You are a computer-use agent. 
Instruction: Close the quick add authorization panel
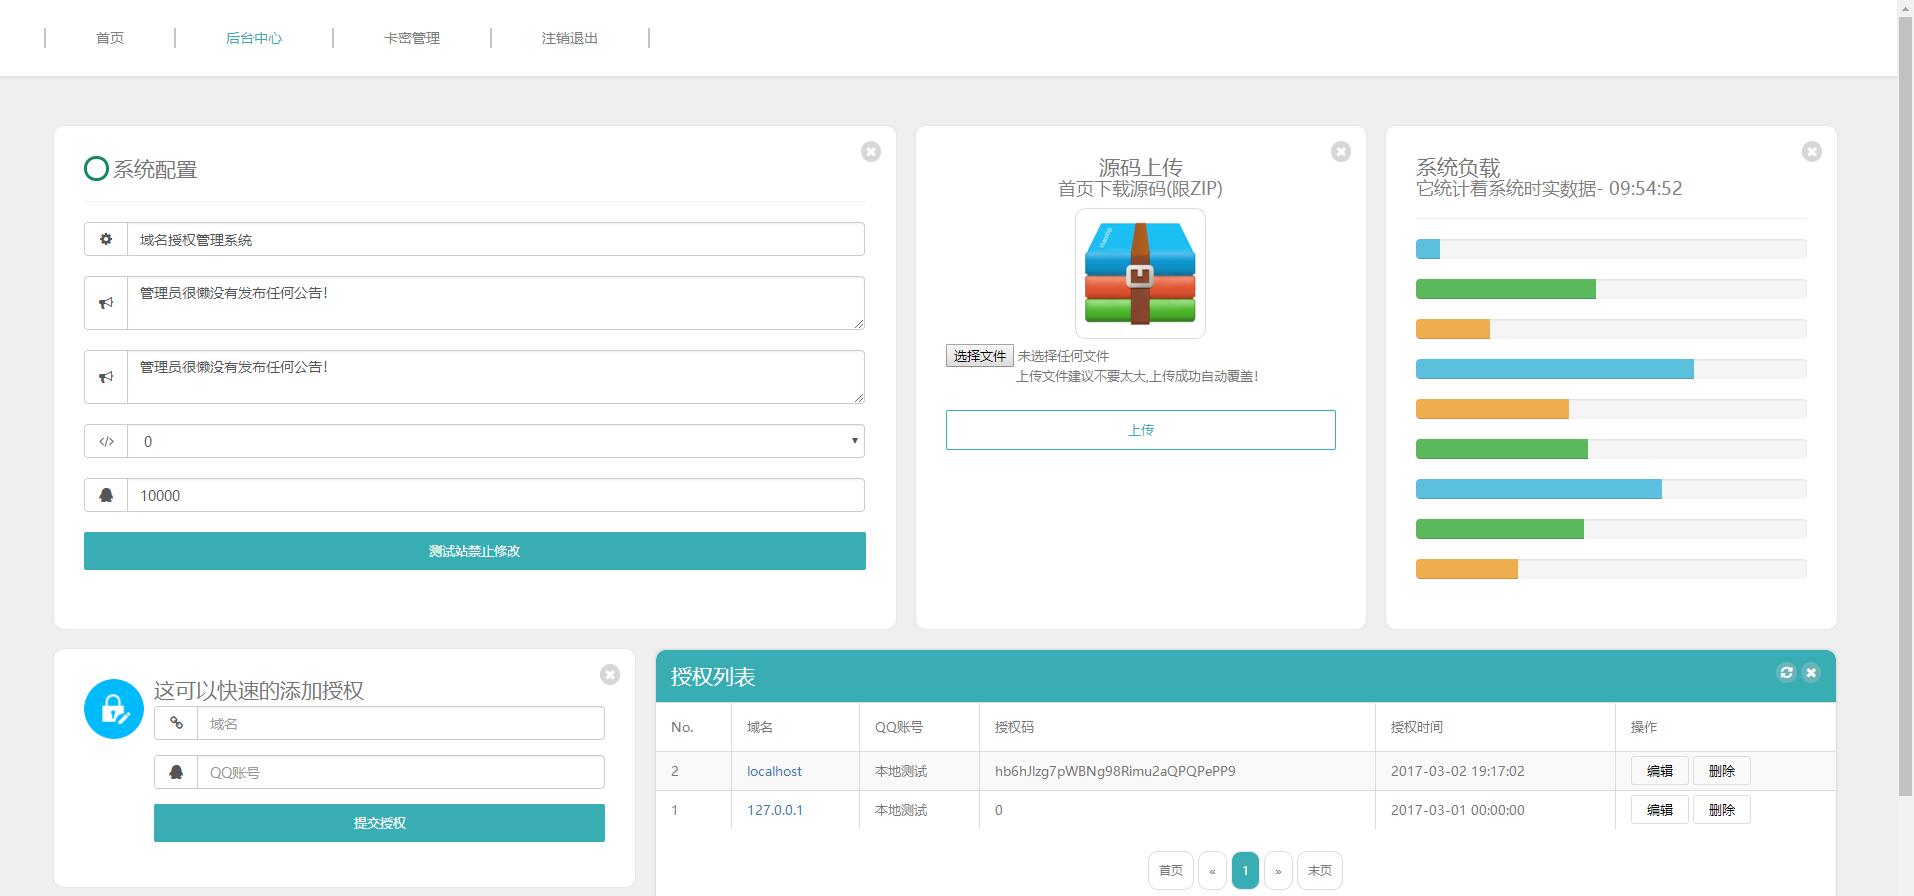(610, 675)
